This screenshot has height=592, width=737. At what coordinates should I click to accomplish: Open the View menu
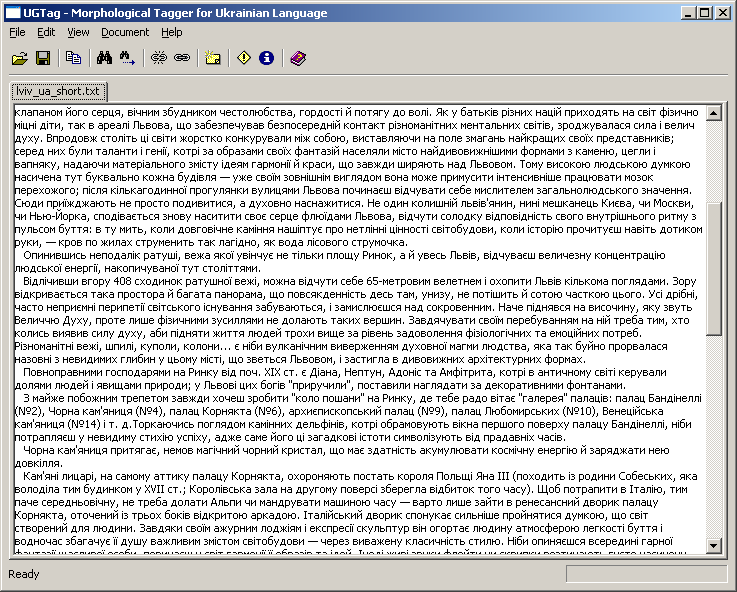tap(78, 32)
